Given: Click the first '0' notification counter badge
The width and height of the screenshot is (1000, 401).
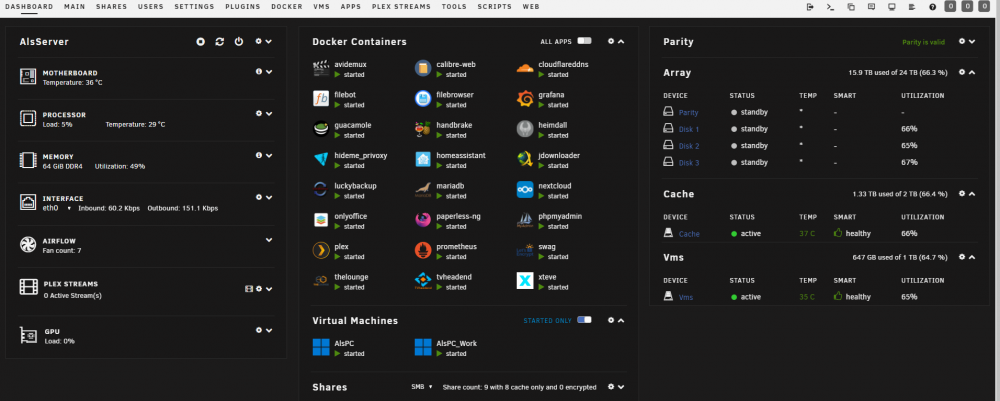Looking at the screenshot, I should point(950,7).
